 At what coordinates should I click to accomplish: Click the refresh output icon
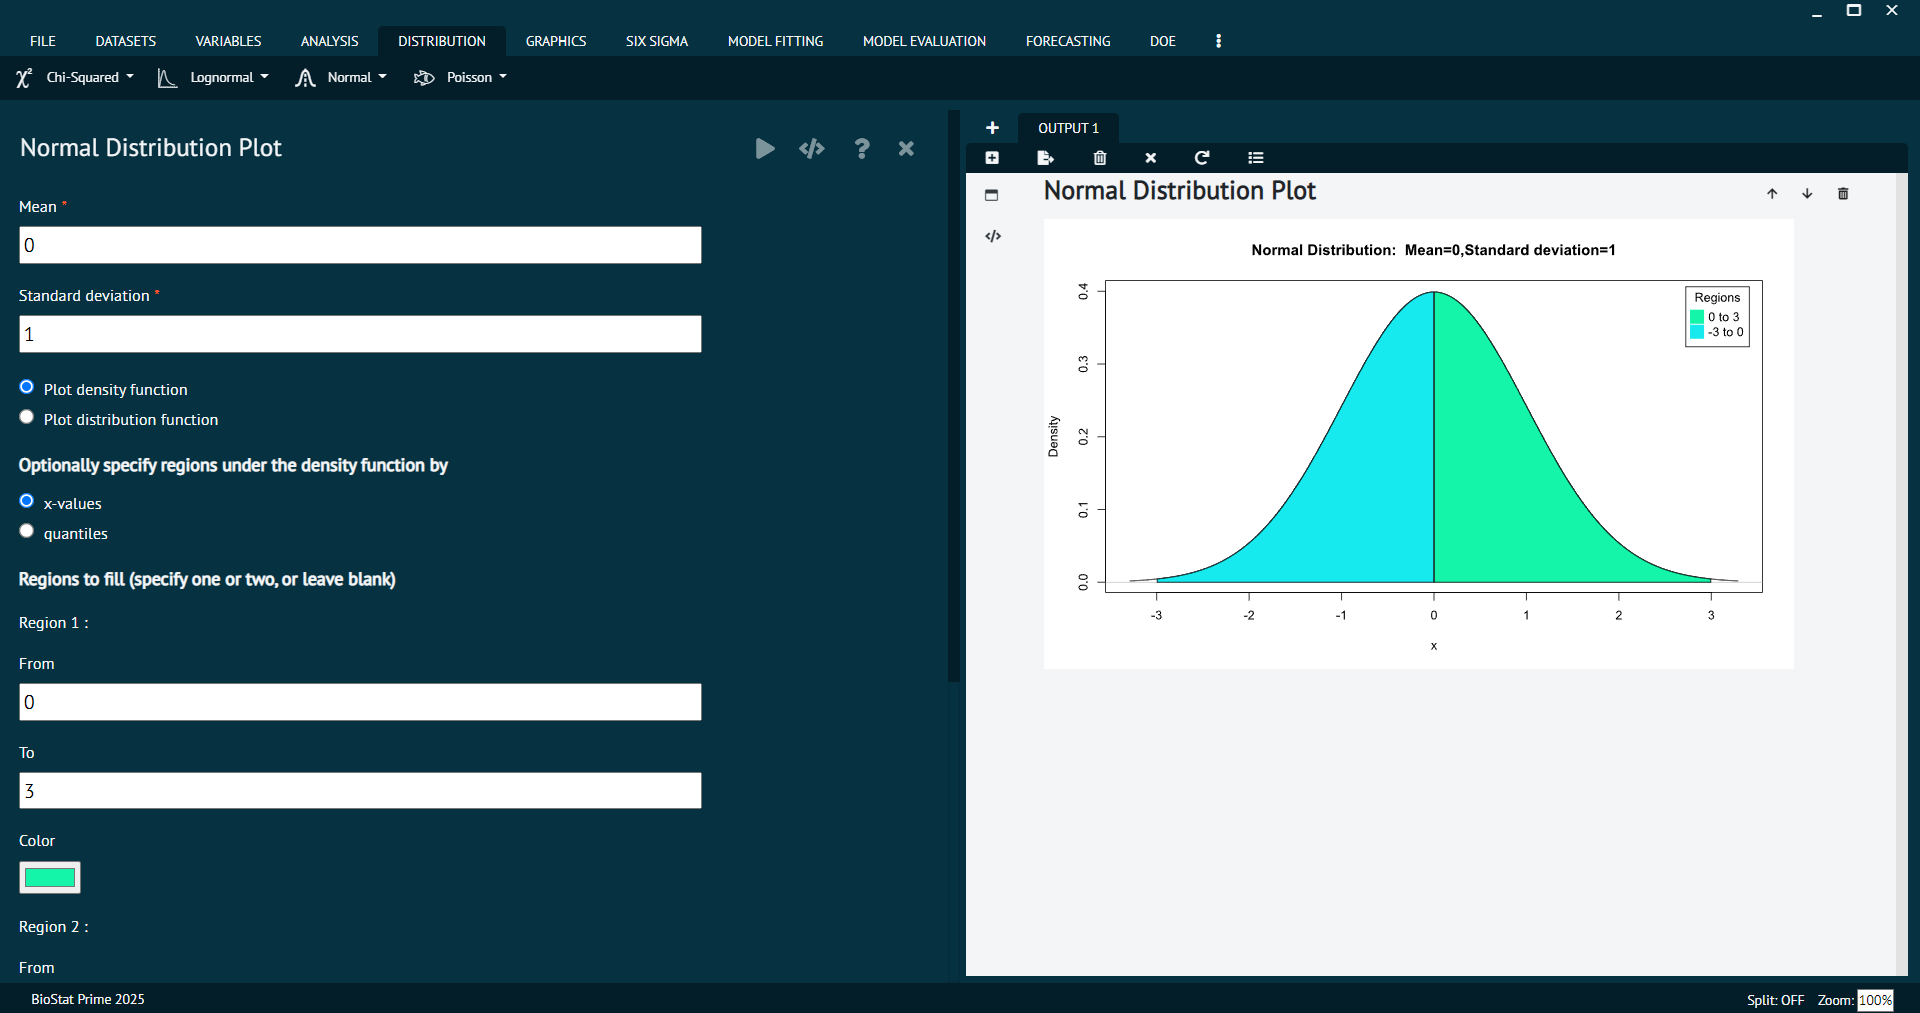(1202, 158)
